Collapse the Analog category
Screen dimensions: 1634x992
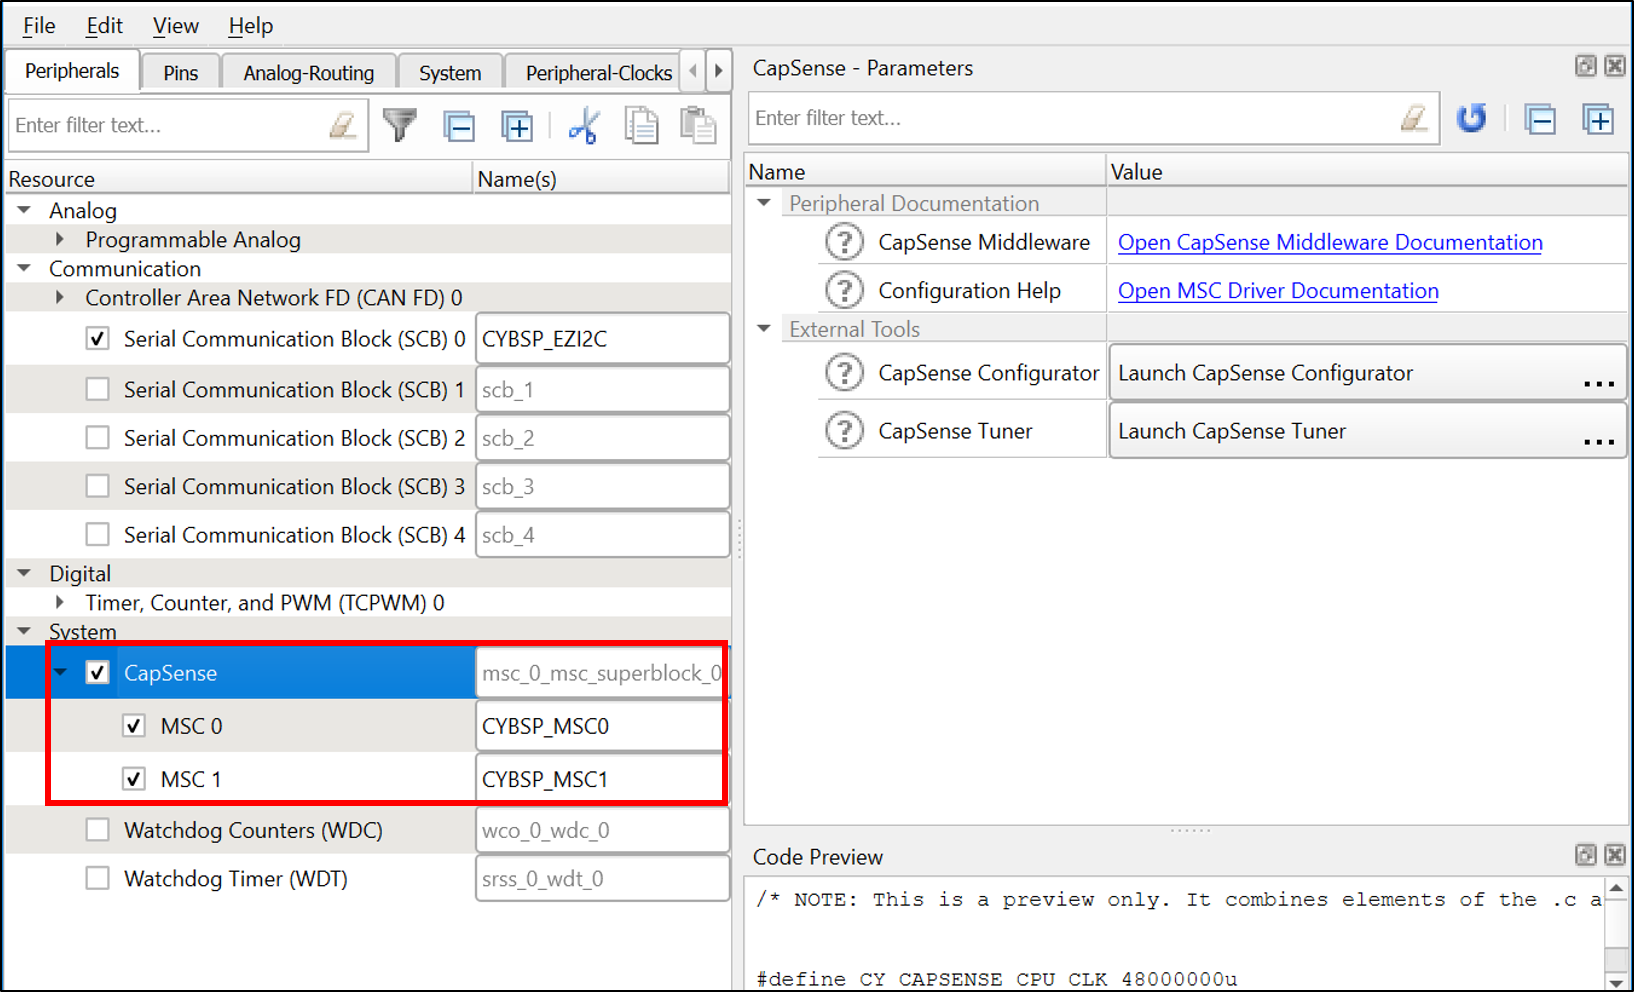pyautogui.click(x=25, y=210)
